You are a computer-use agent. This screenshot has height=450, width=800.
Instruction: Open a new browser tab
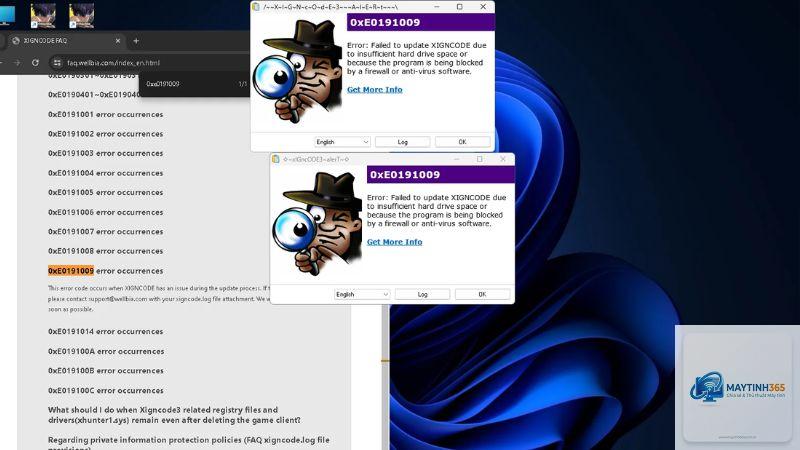tap(136, 41)
